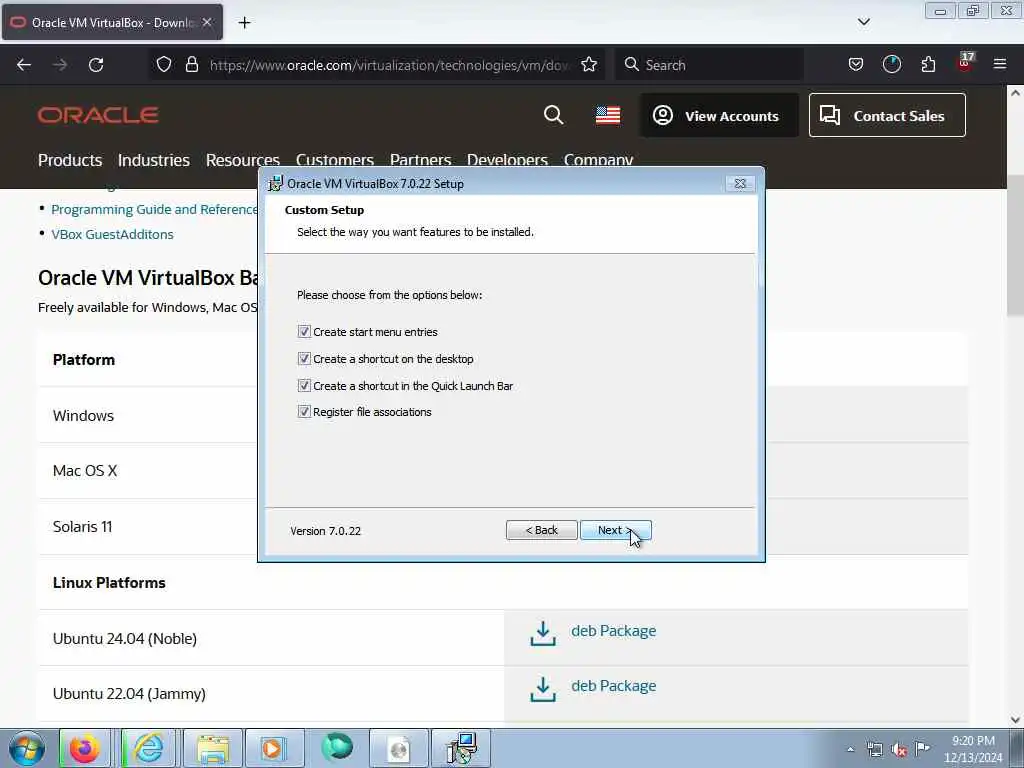1024x768 pixels.
Task: Open Windows Explorer folder in taskbar
Action: (213, 748)
